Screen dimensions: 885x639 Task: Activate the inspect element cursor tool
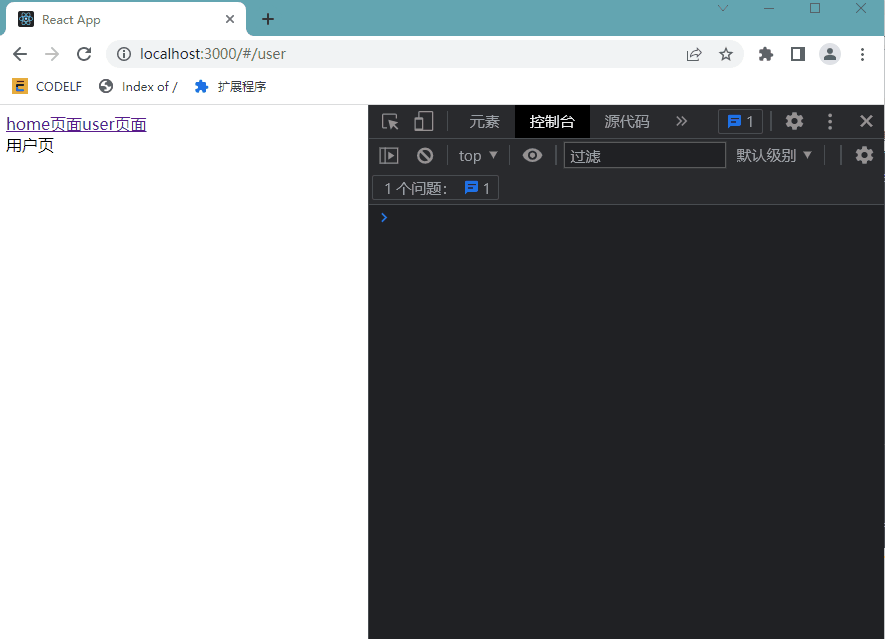[x=390, y=121]
